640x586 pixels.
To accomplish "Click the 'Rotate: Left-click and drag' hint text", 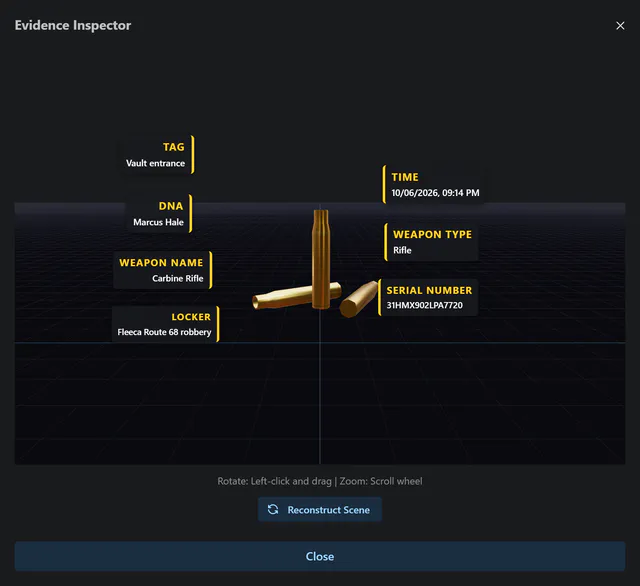I will click(x=274, y=481).
